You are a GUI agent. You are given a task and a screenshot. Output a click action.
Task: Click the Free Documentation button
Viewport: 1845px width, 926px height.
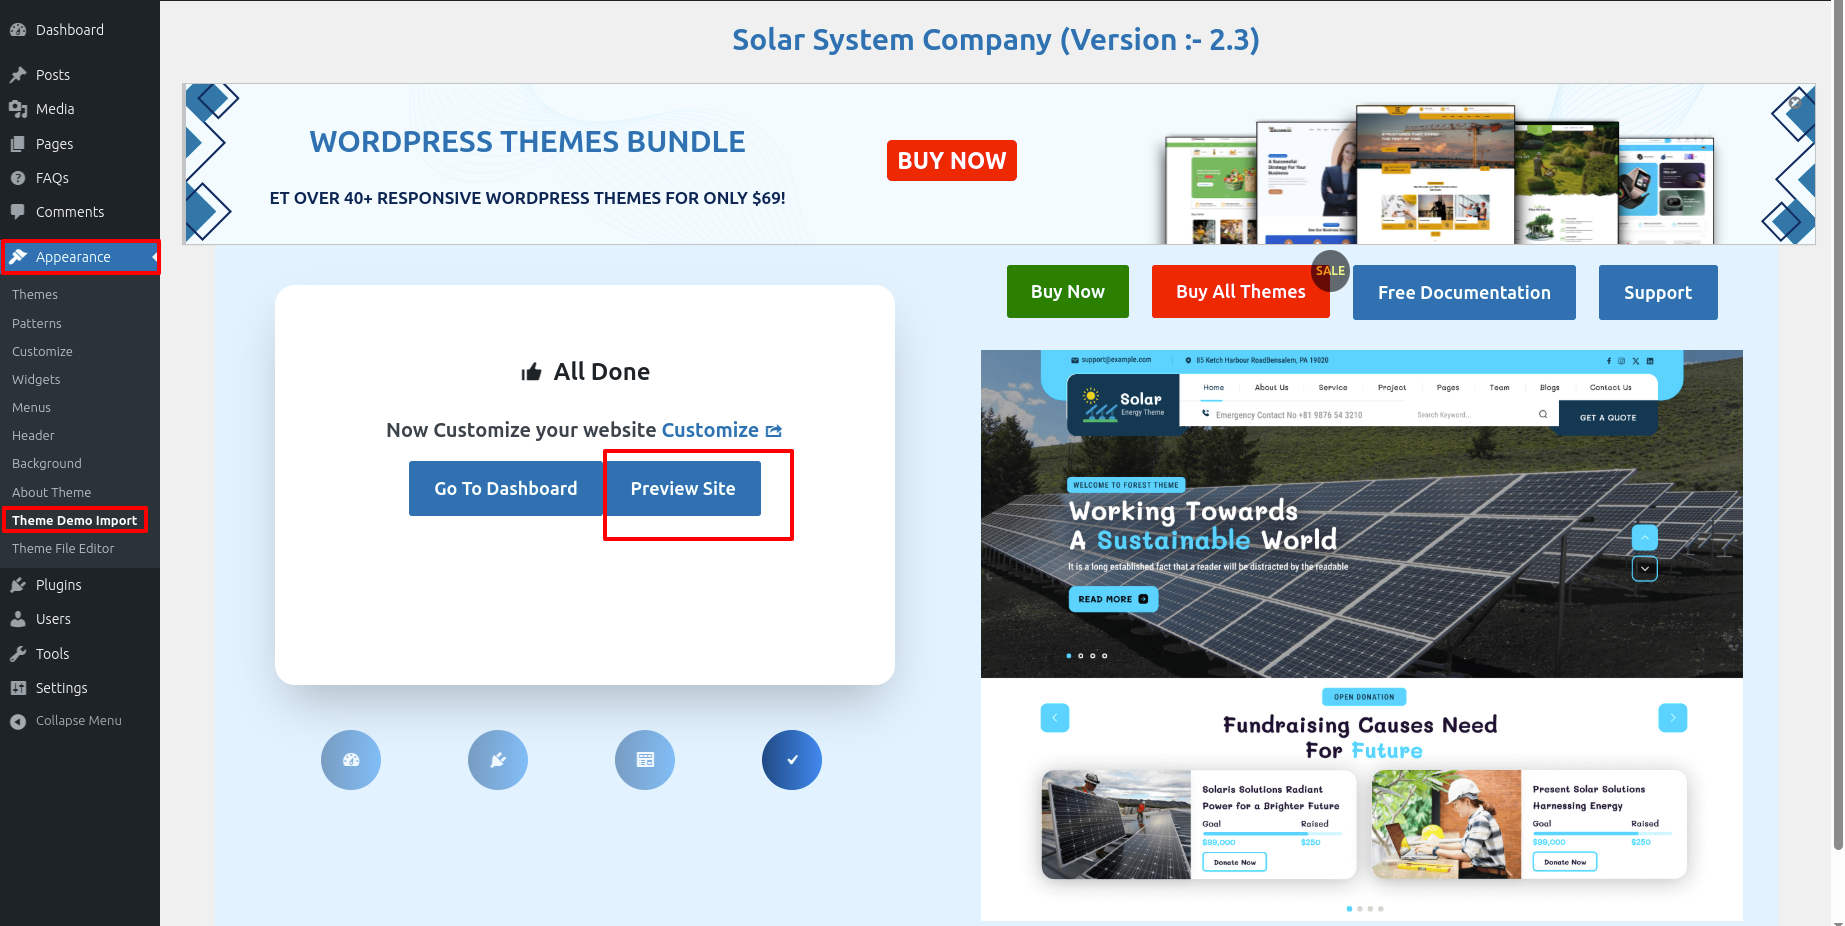(x=1464, y=293)
